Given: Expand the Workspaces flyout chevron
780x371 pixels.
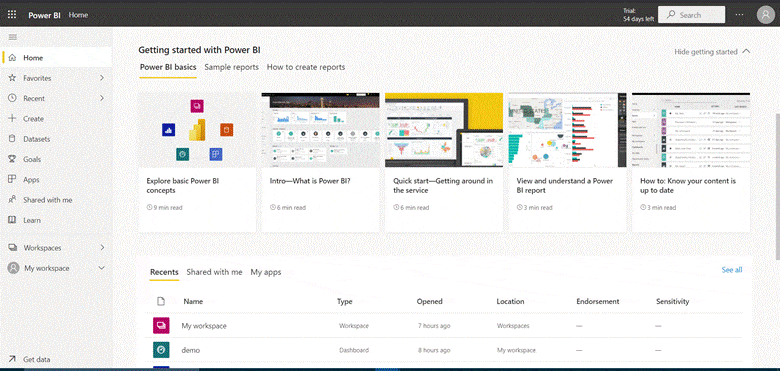Looking at the screenshot, I should pos(101,248).
